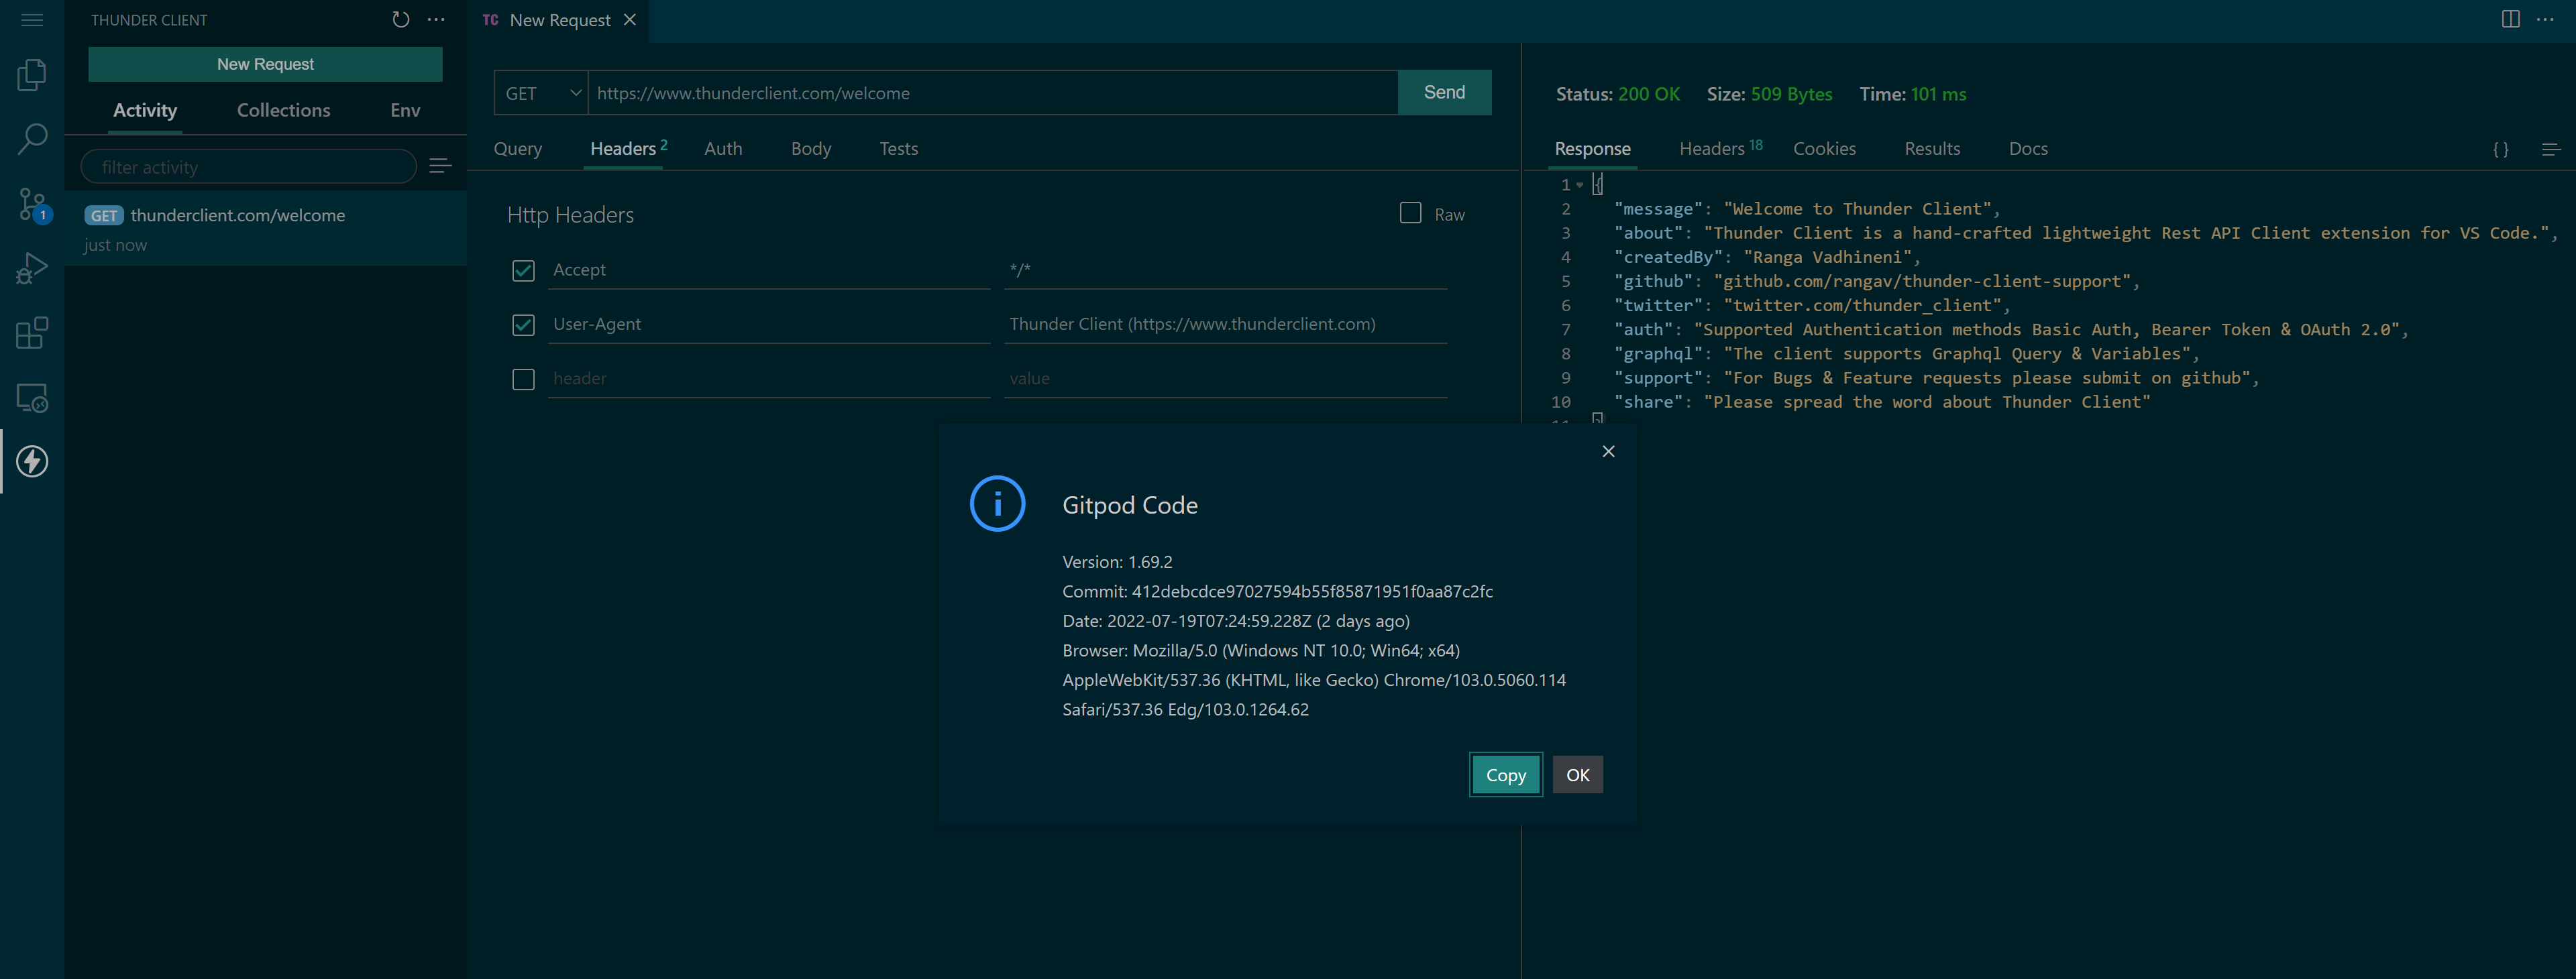This screenshot has width=2576, height=979.
Task: Switch to the Collections tab
Action: click(283, 110)
